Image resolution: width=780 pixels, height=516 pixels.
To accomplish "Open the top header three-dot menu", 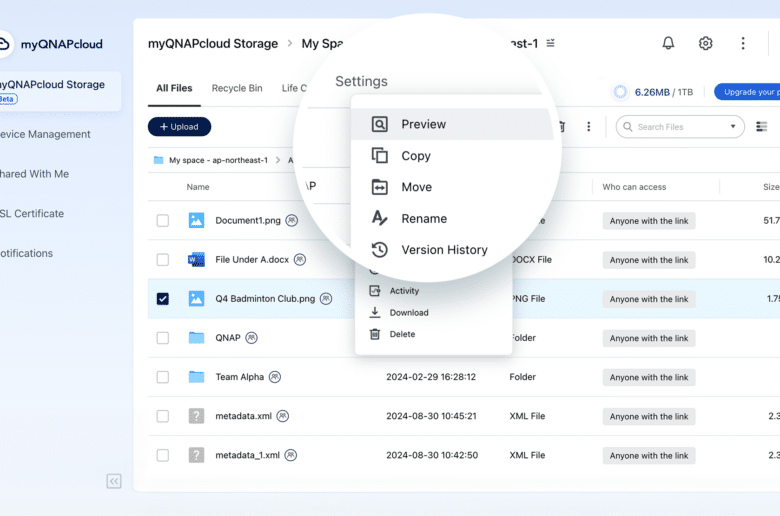I will pyautogui.click(x=743, y=43).
